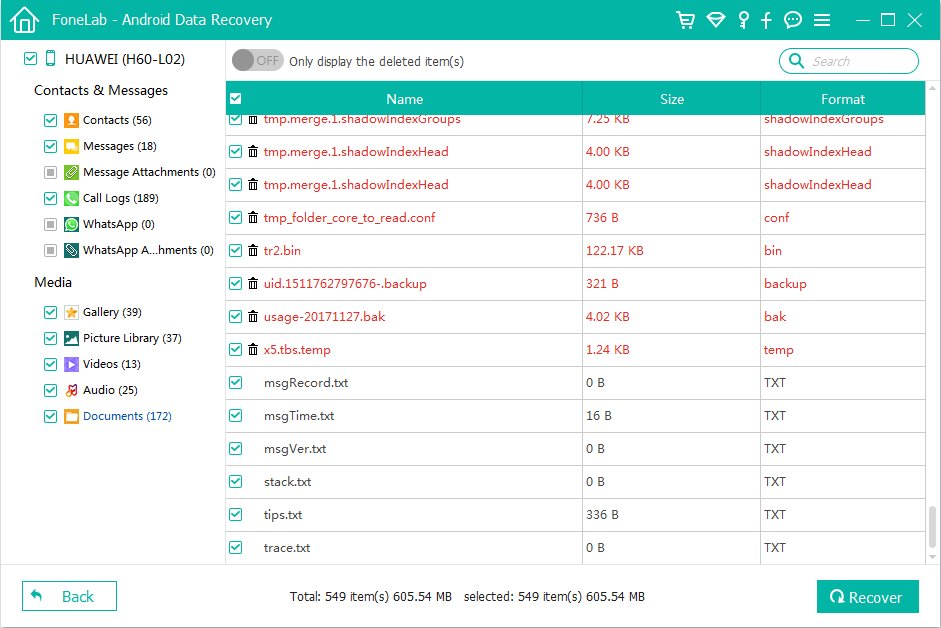Uncheck the HUAWEI (H60-L02) device checkbox
Image resolution: width=941 pixels, height=628 pixels.
pos(30,59)
